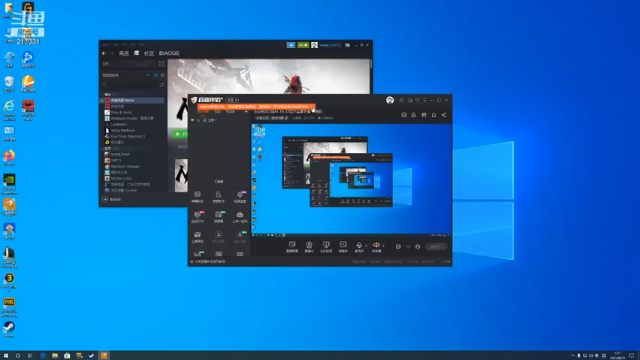
Task: Expand the speaker options arrow
Action: click(383, 246)
